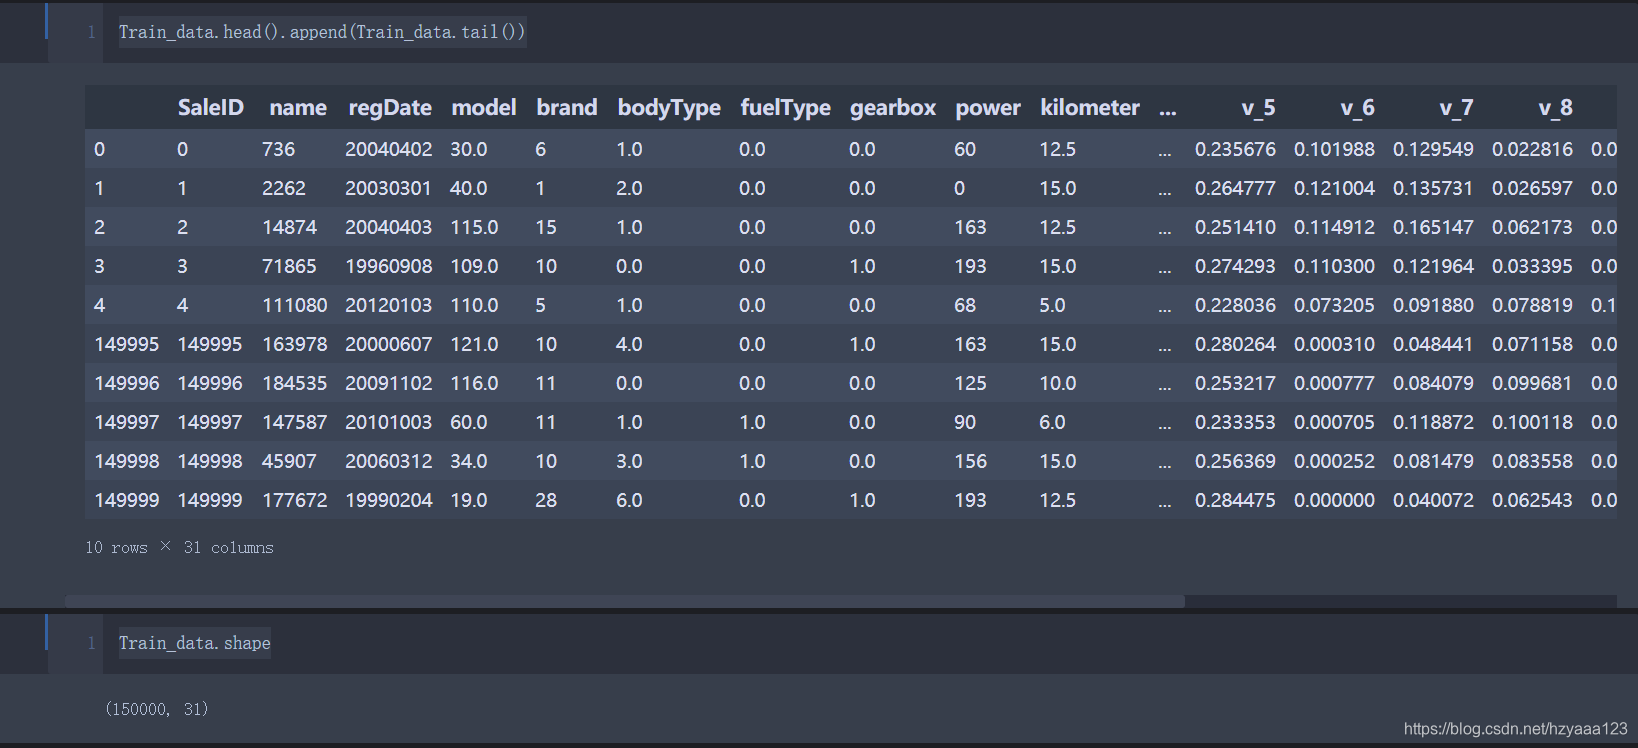Click the v_7 cell 0.118872
The width and height of the screenshot is (1638, 748).
pyautogui.click(x=1433, y=422)
